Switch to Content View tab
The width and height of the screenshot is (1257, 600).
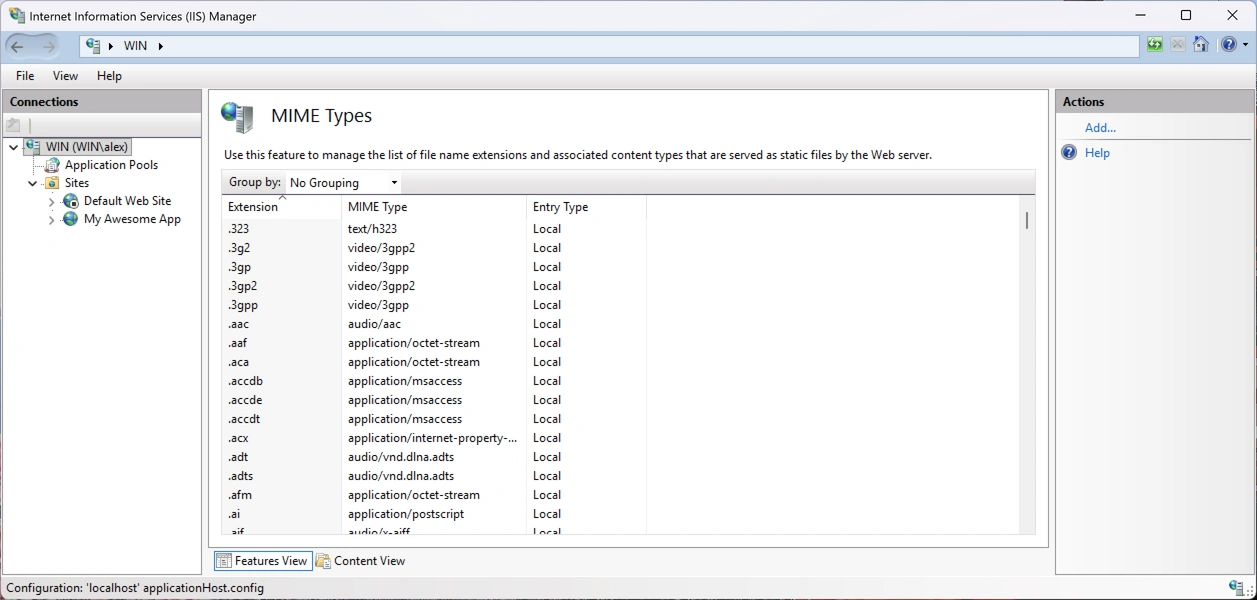360,561
